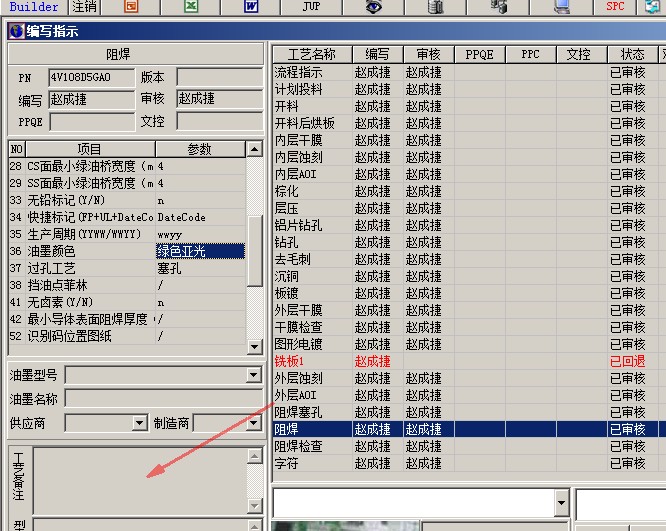Click the 注销 logout button
Screen dimensions: 666x531
click(84, 6)
